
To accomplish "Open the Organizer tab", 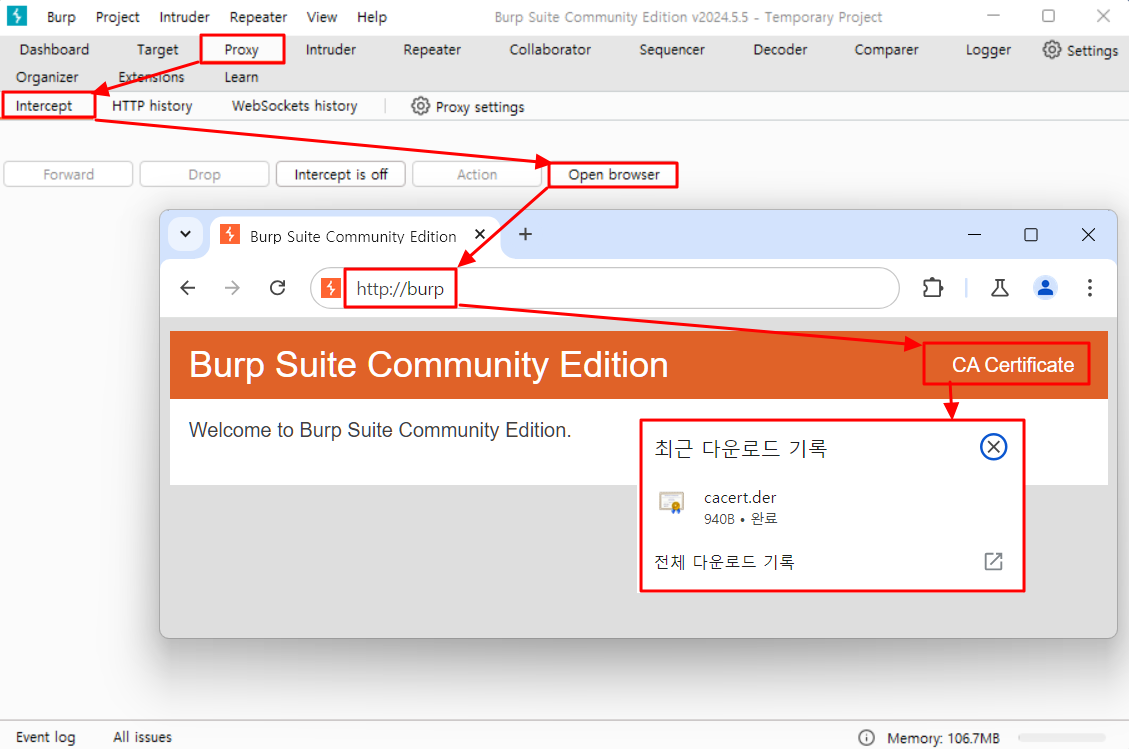I will 47,77.
